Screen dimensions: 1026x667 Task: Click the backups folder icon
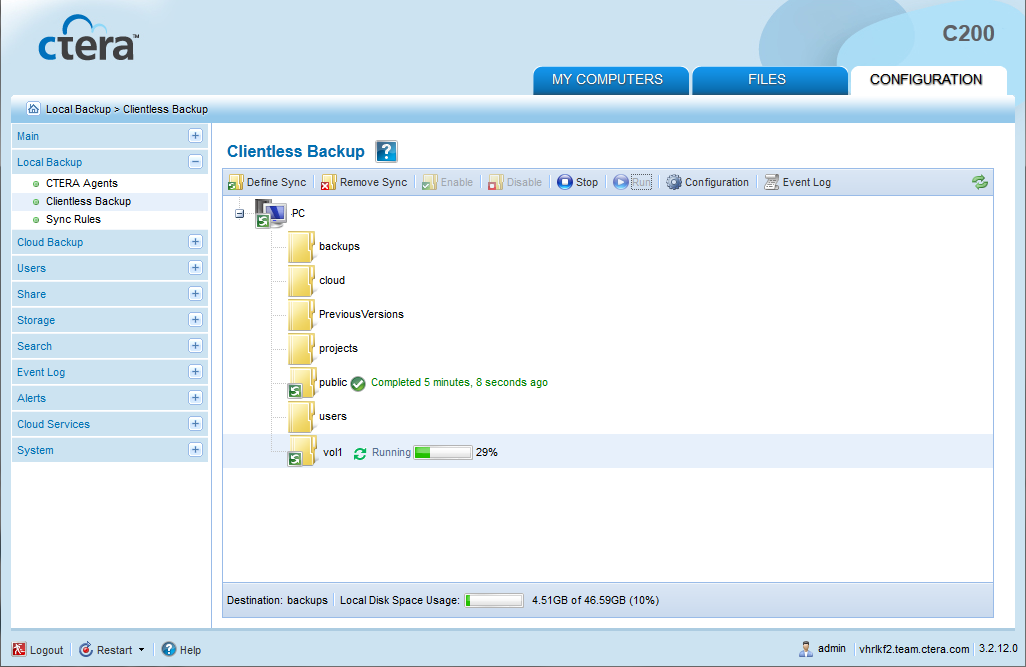click(x=301, y=247)
